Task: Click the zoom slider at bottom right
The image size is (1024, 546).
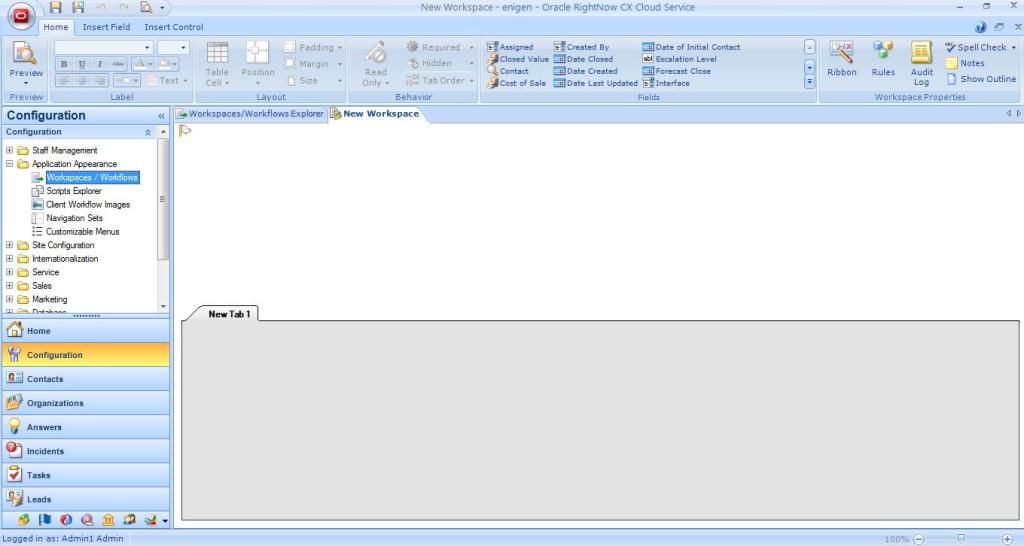Action: (x=961, y=539)
